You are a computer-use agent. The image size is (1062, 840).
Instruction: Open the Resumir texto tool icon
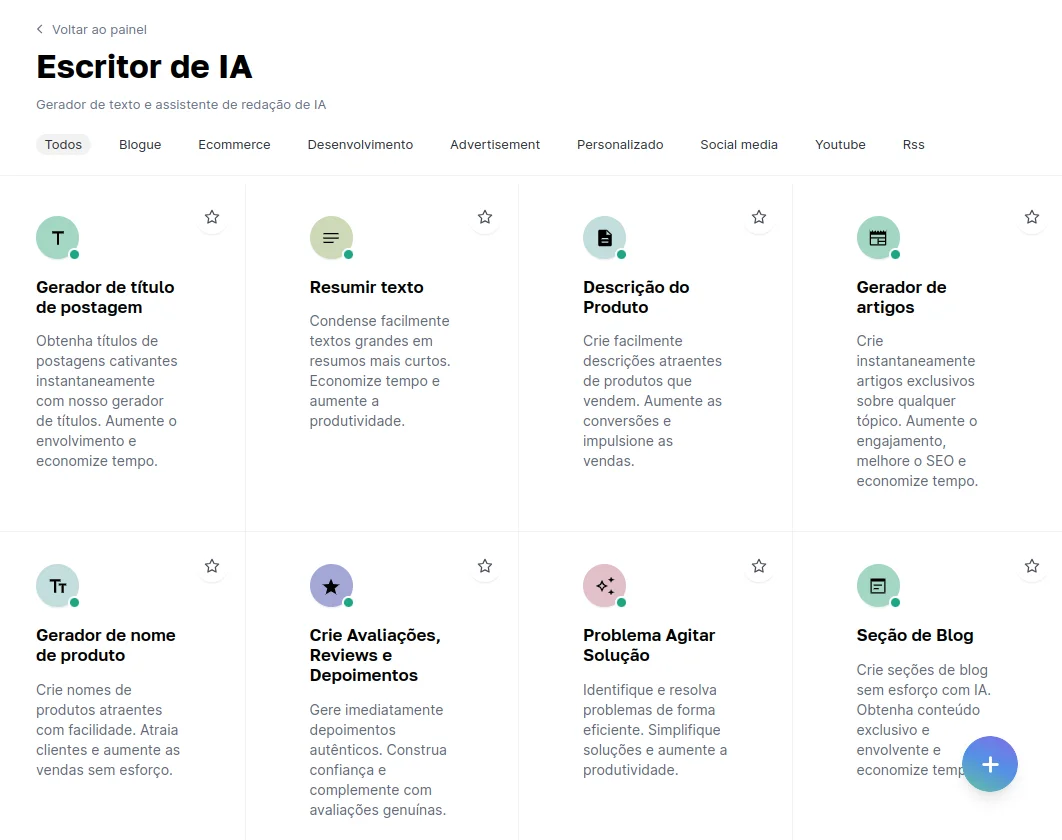tap(331, 238)
